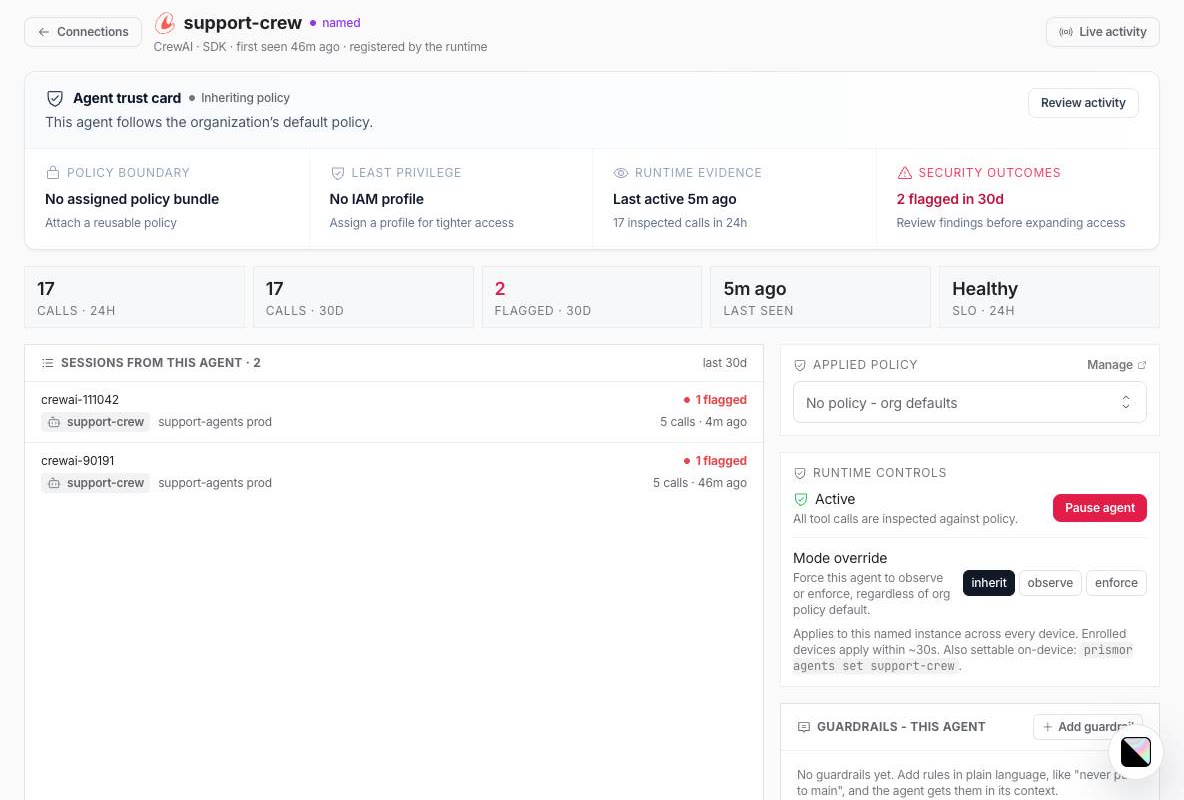Click 'support-agents prod' in crewai-90191 row

click(215, 483)
